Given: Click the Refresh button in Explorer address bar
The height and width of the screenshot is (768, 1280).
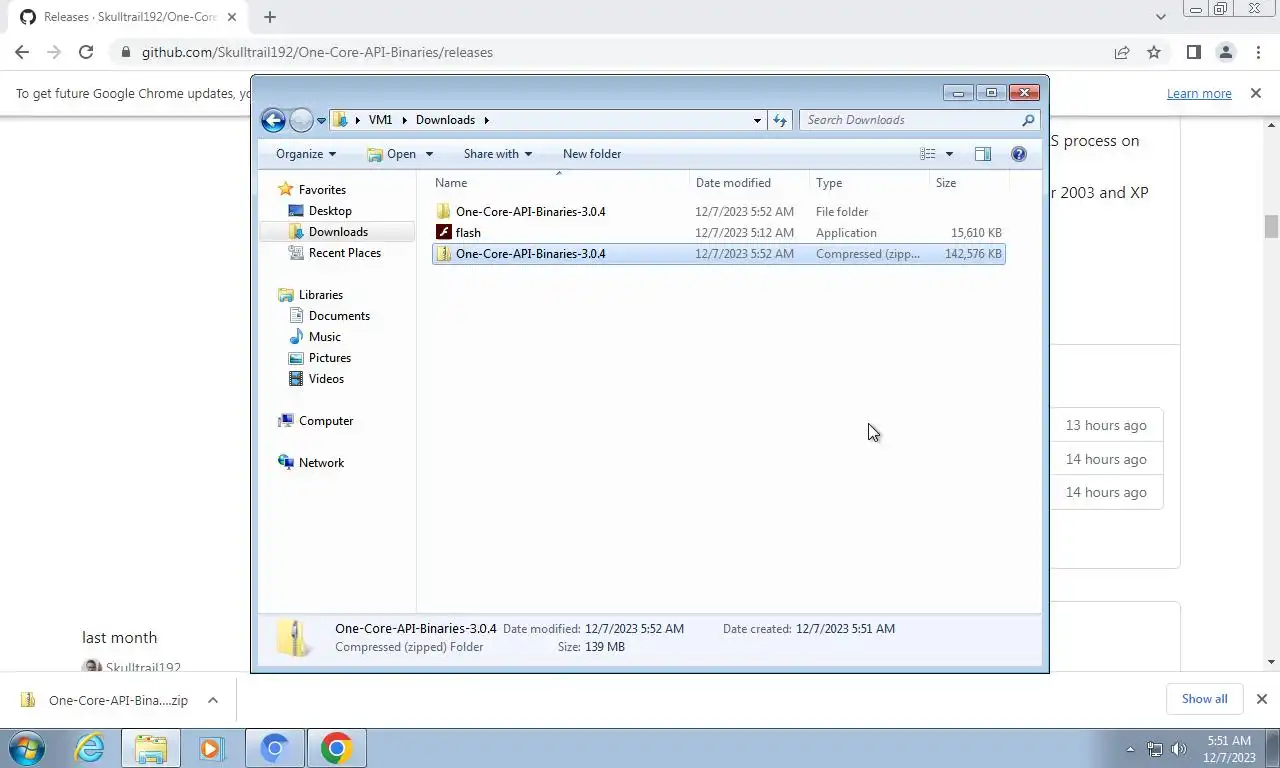Looking at the screenshot, I should (780, 120).
